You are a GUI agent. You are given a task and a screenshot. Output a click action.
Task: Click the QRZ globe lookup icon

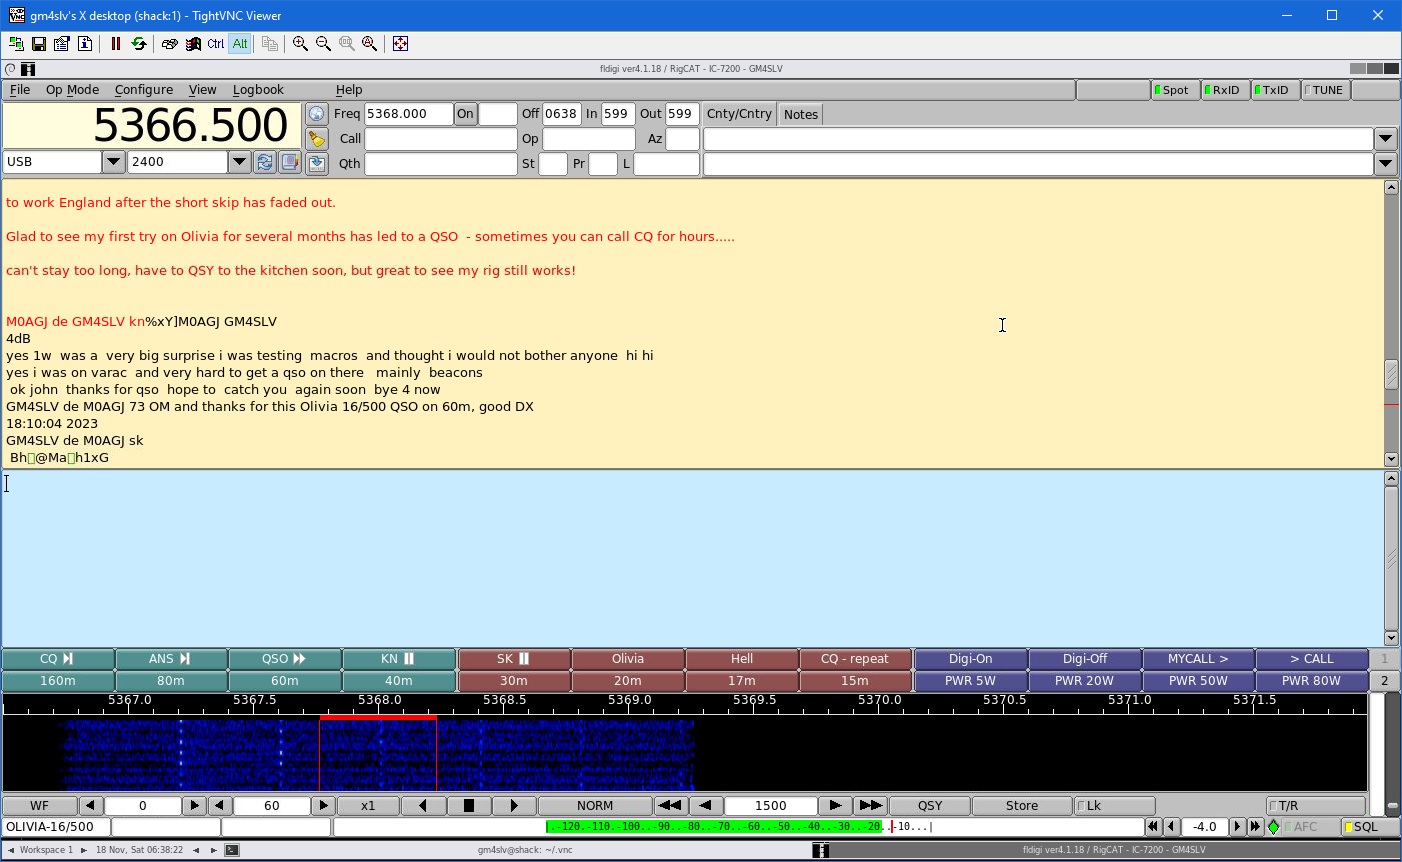(316, 114)
